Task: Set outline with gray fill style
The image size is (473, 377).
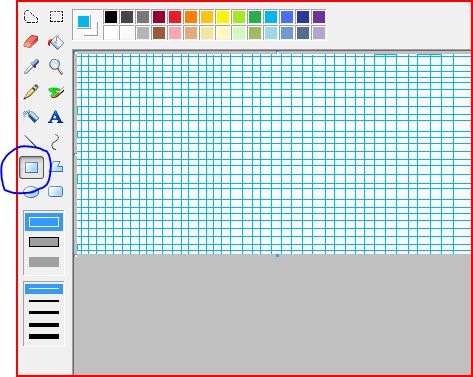Action: click(44, 242)
